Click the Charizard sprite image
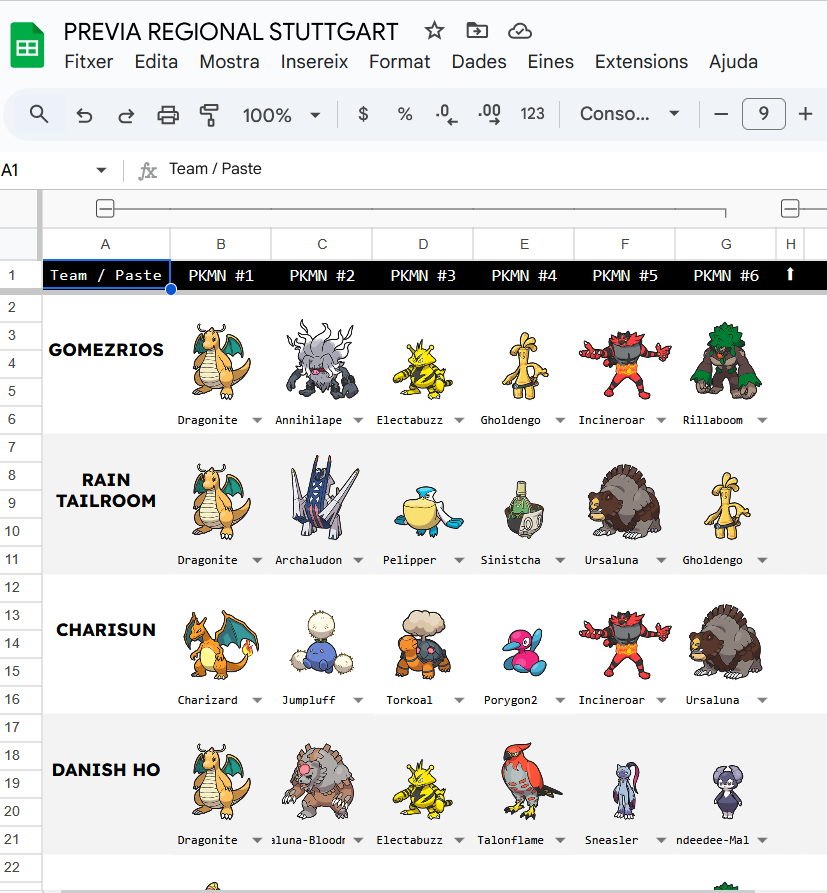This screenshot has width=827, height=893. pyautogui.click(x=221, y=645)
